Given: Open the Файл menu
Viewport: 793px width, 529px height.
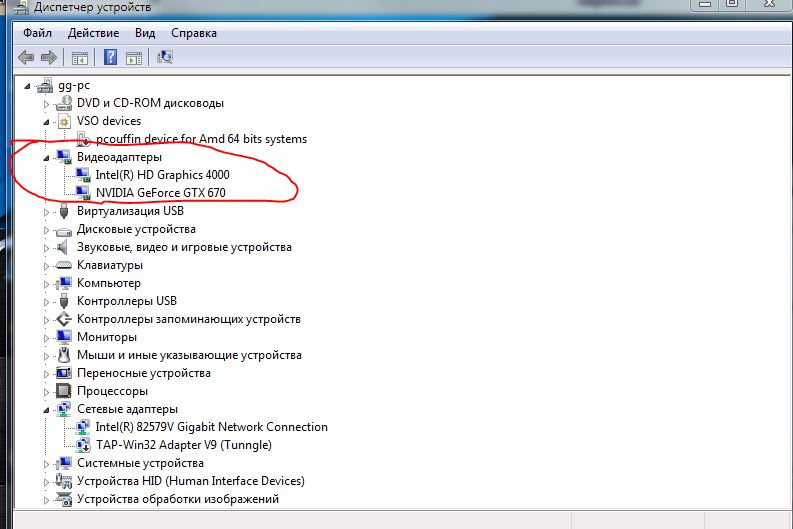Looking at the screenshot, I should click(x=37, y=33).
